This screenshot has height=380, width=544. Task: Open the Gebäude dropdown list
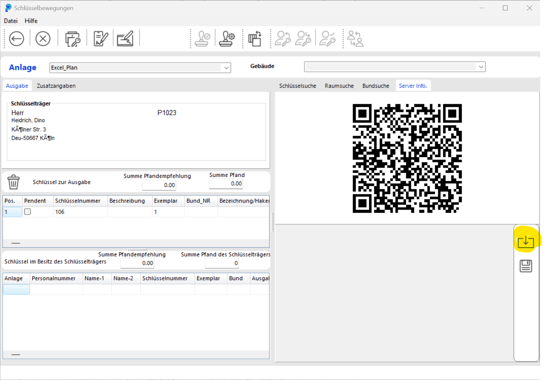[x=481, y=67]
